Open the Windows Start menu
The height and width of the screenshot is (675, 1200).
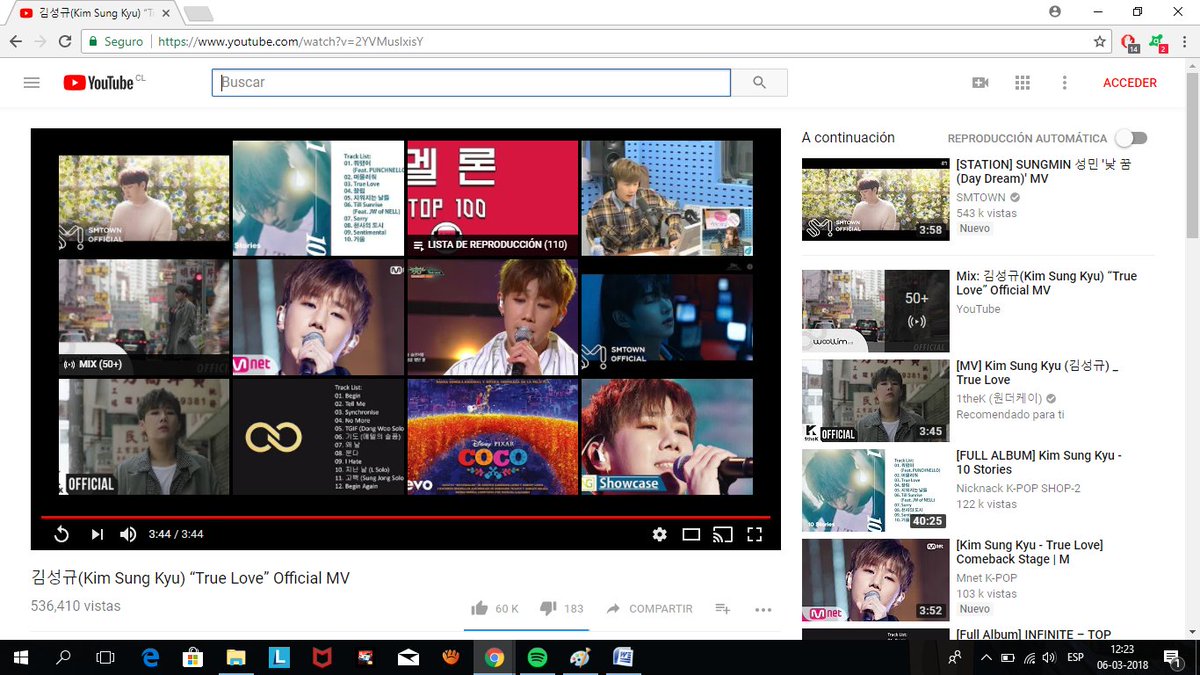(21, 657)
